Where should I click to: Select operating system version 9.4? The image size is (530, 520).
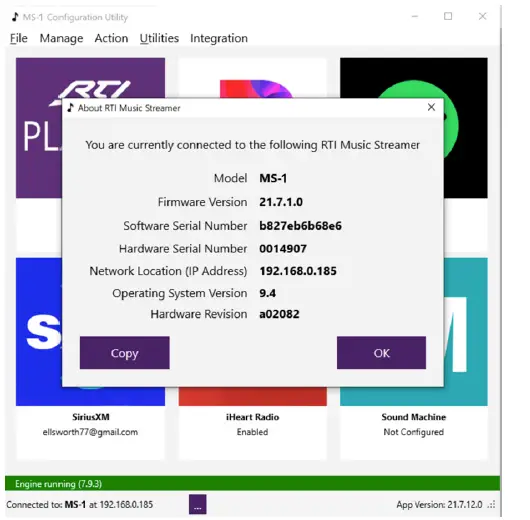tap(267, 293)
